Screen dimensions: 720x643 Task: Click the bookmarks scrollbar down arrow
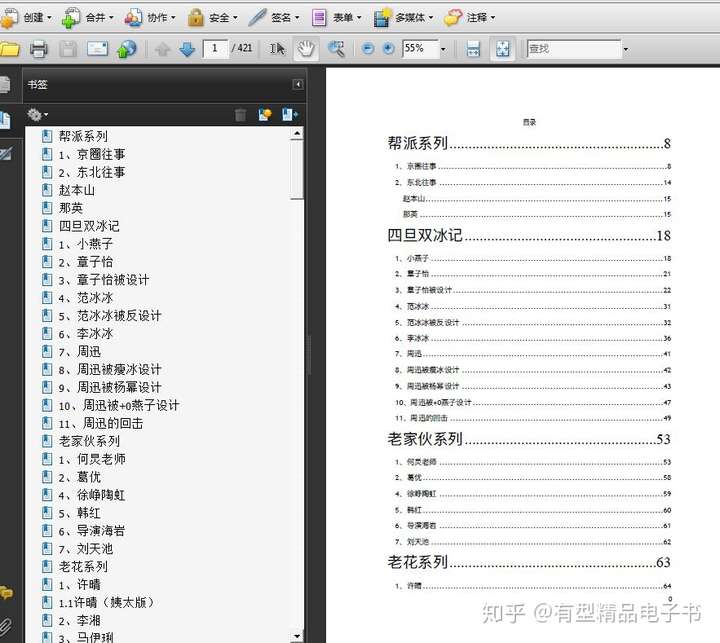pos(297,636)
